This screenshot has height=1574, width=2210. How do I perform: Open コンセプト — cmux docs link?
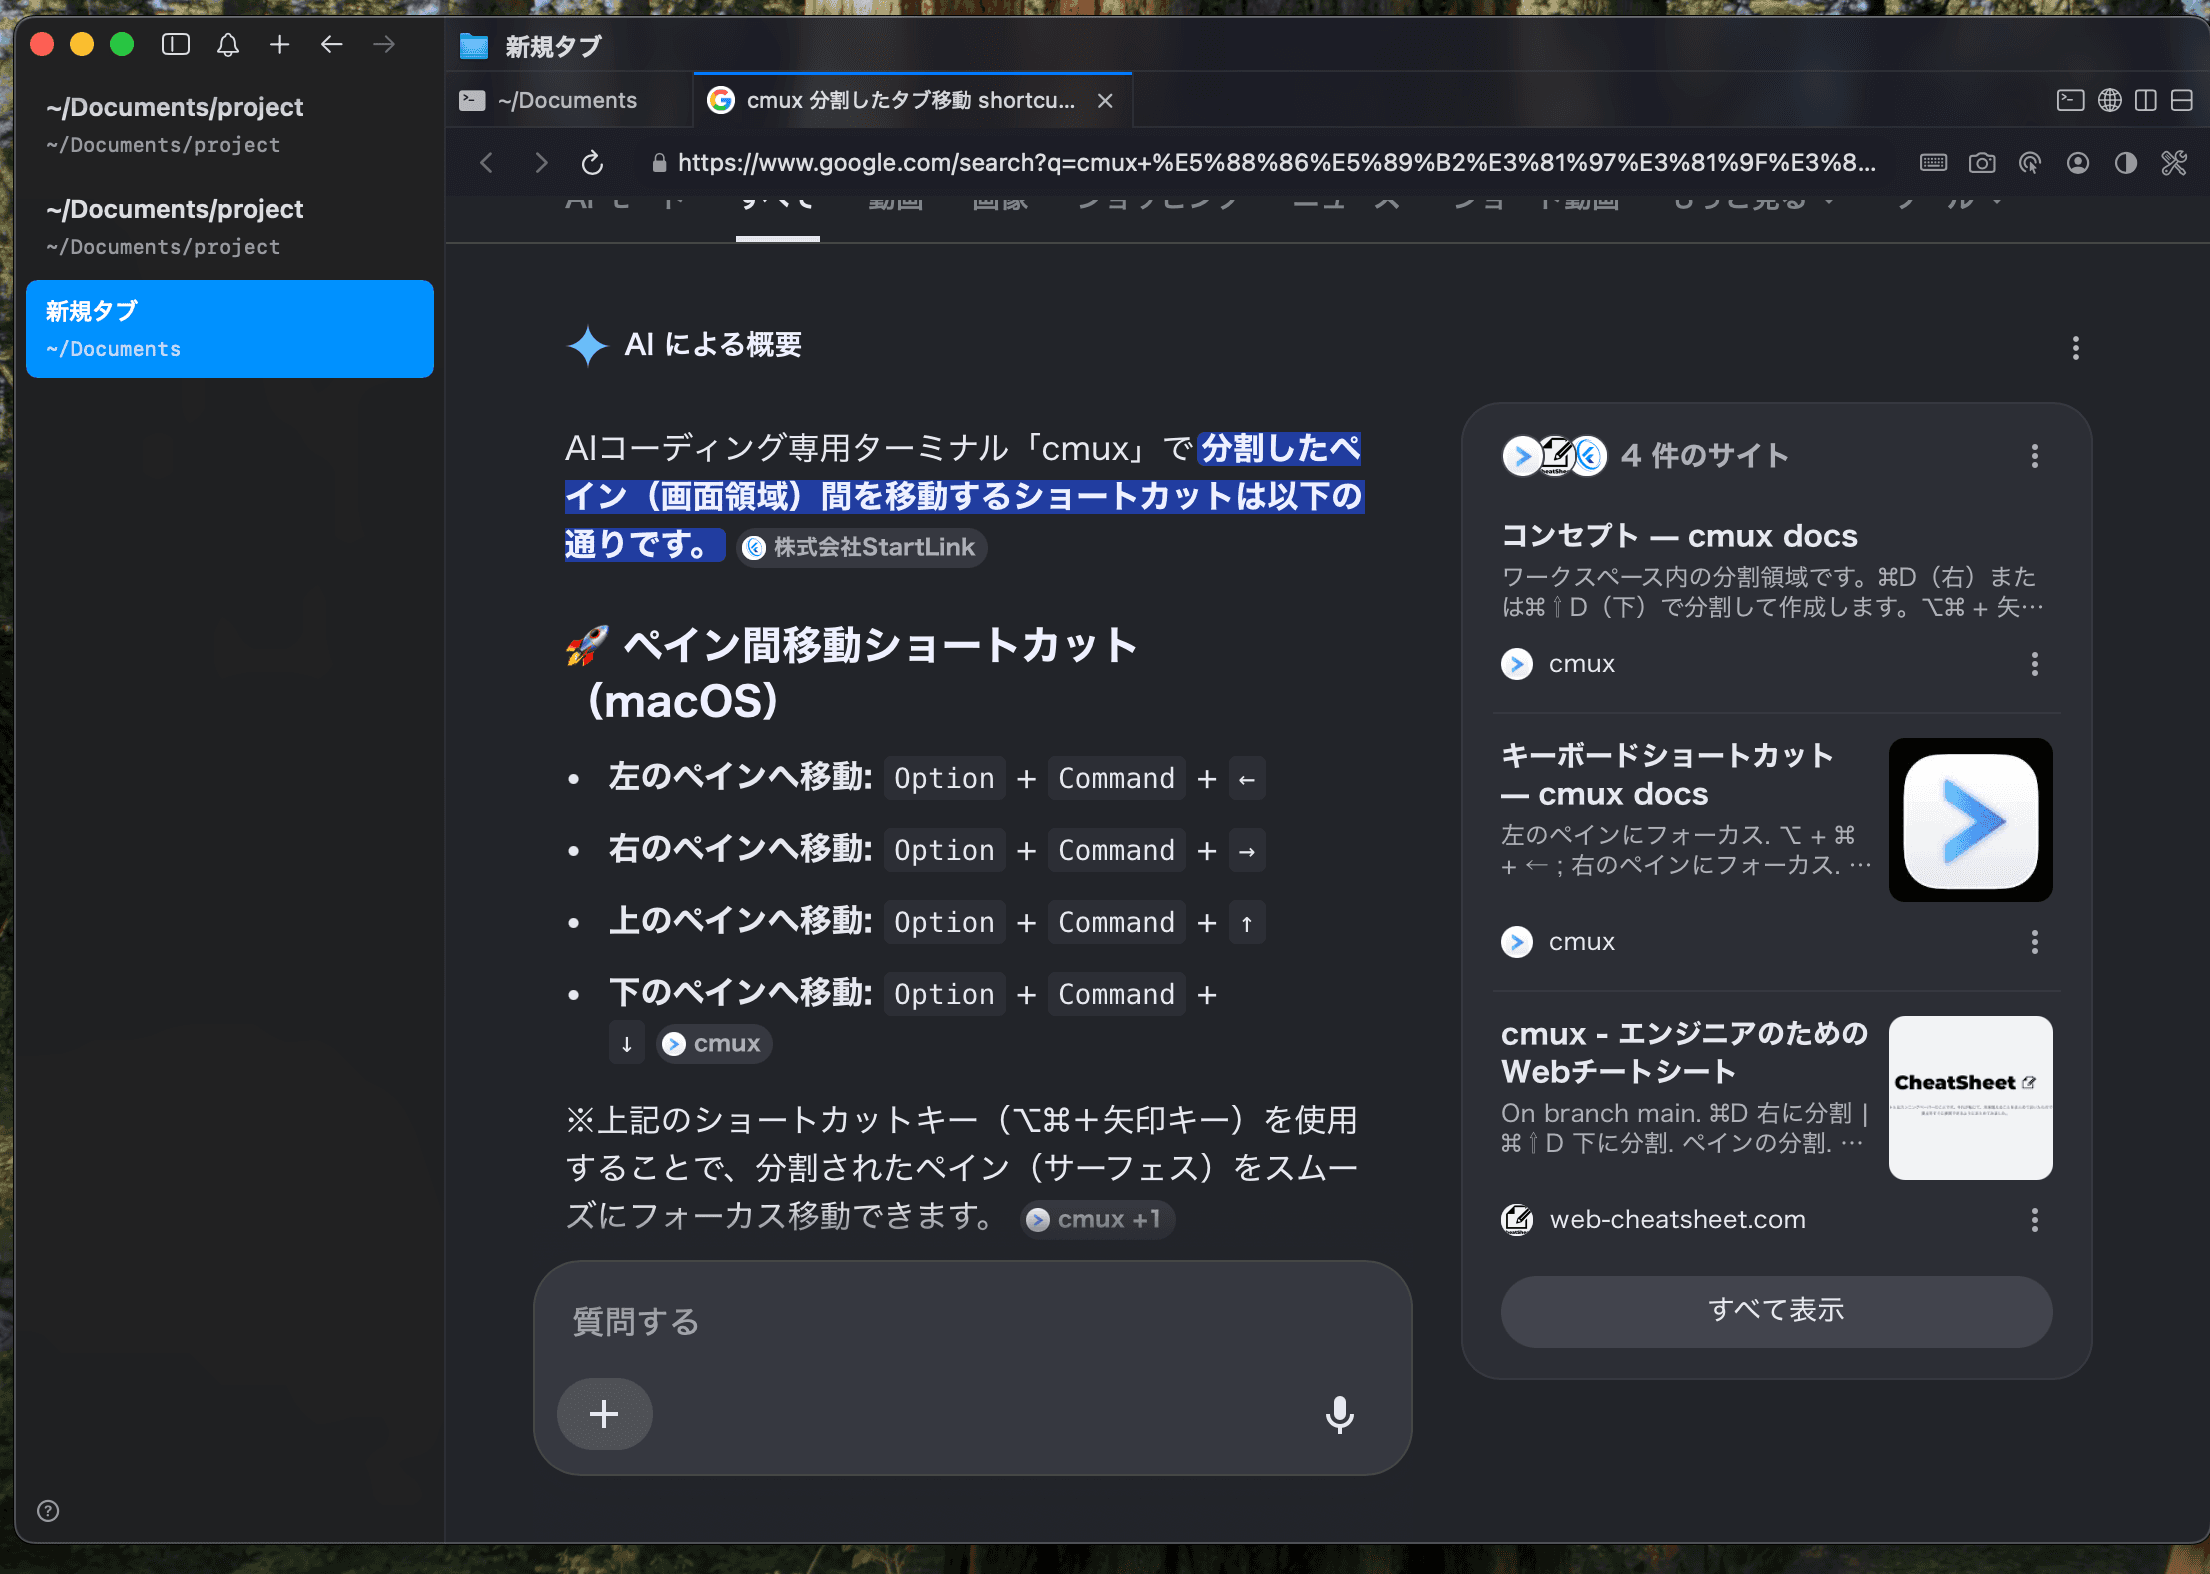[x=1679, y=536]
